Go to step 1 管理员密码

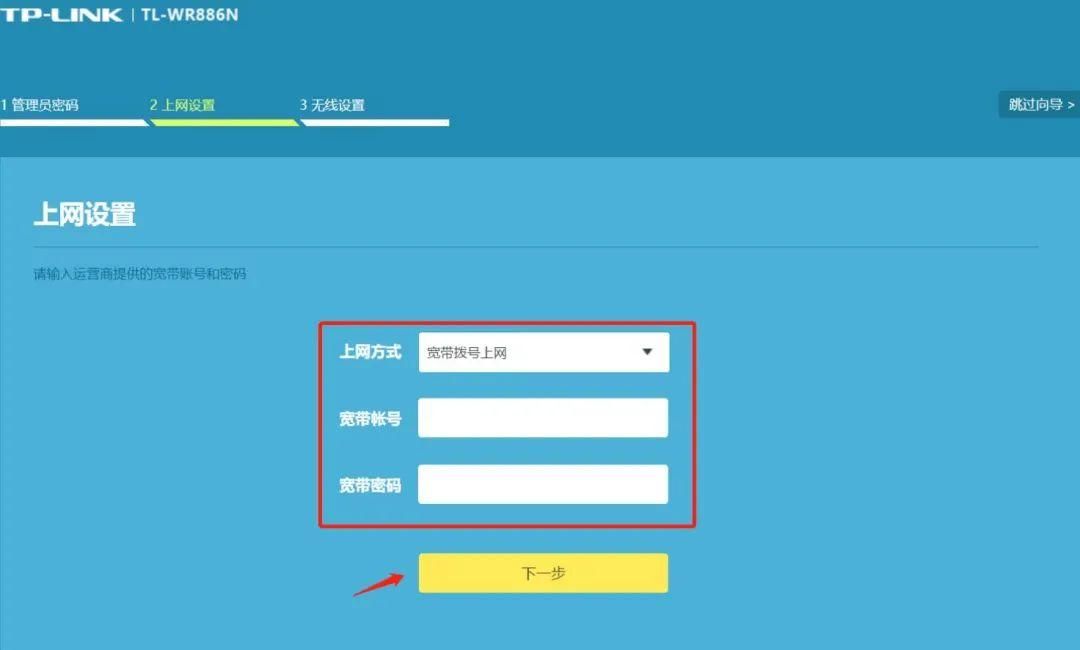[x=40, y=105]
